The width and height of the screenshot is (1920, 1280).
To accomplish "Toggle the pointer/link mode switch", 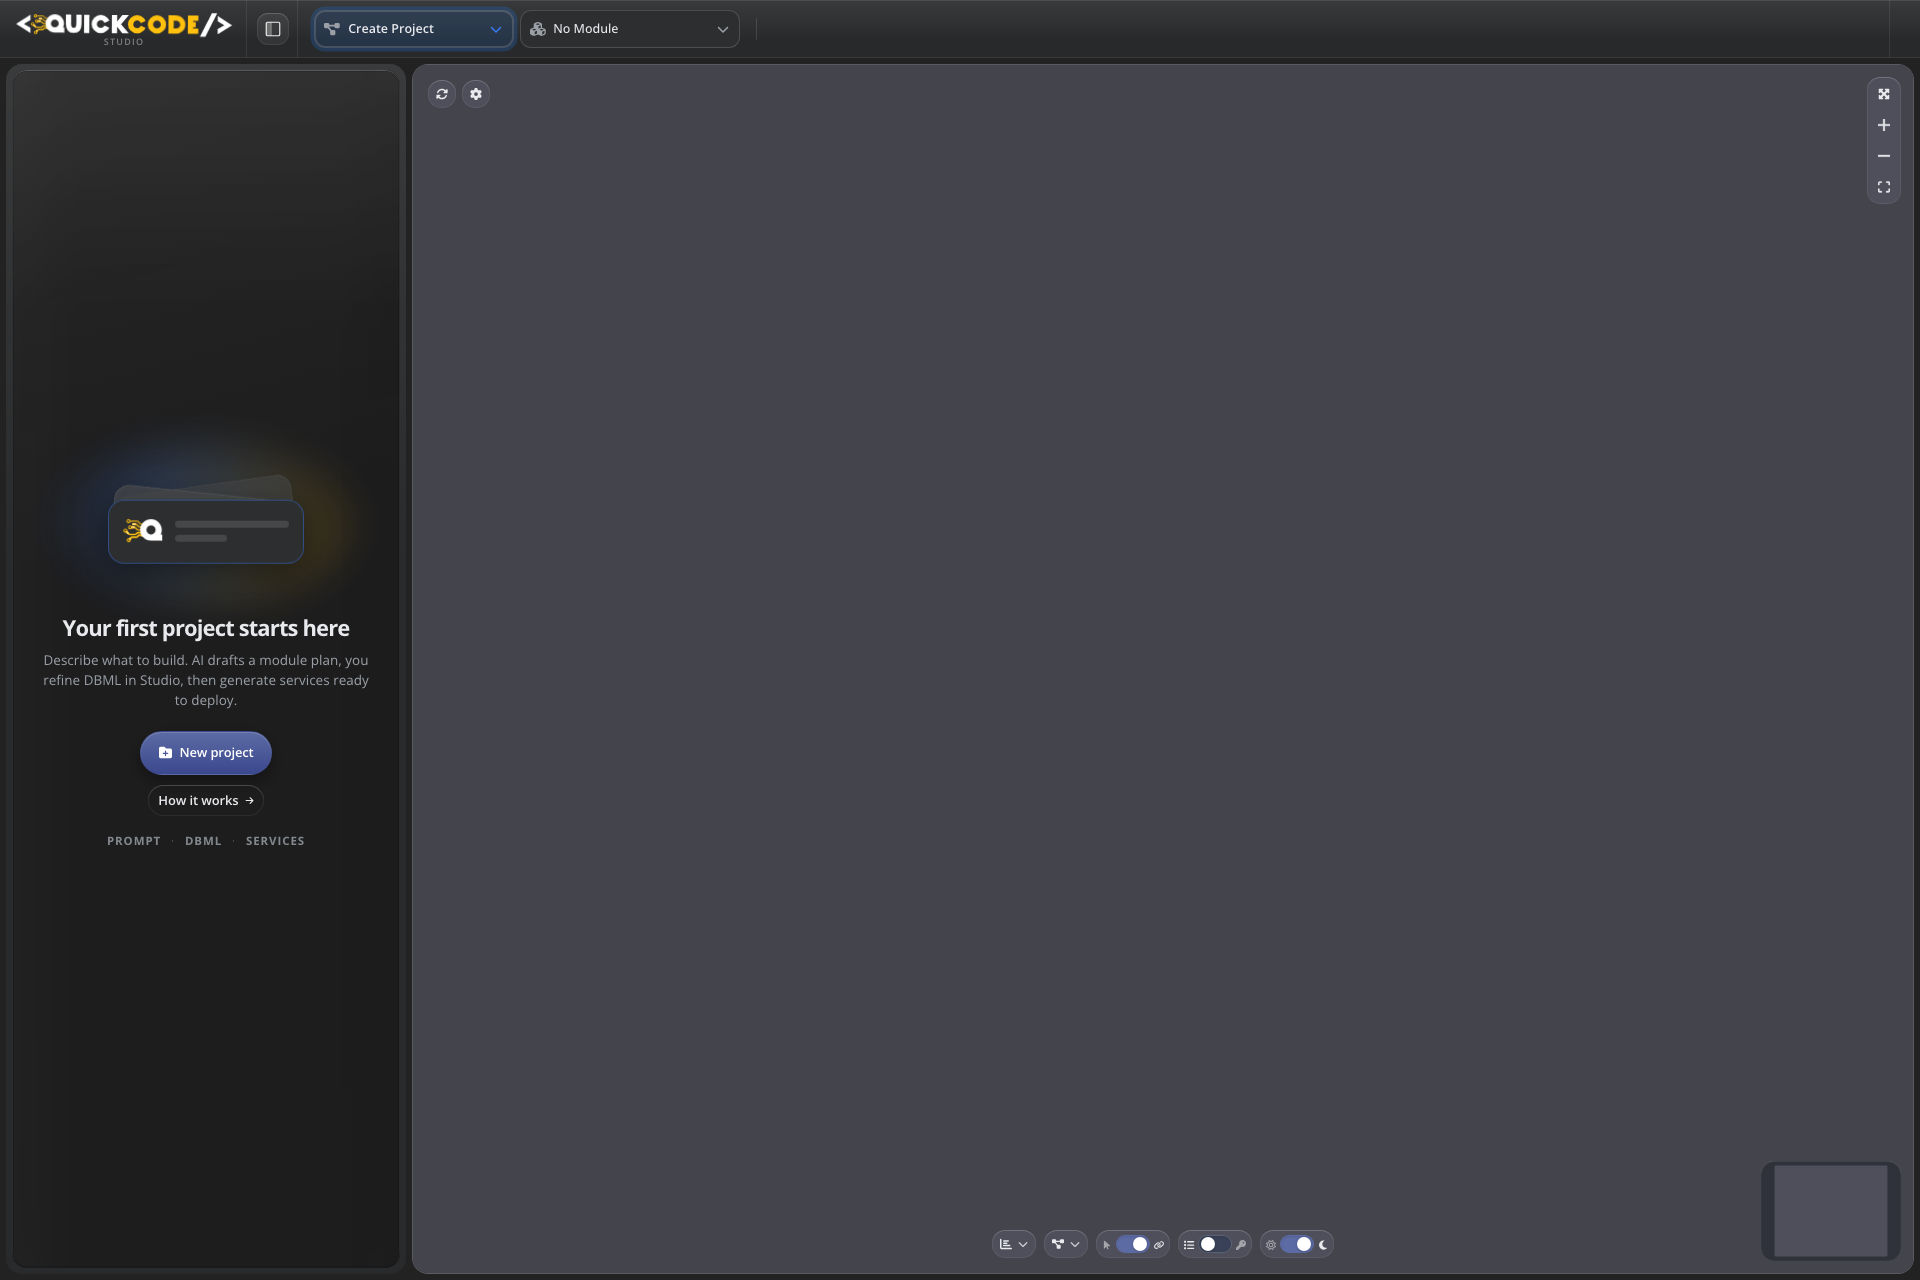I will point(1132,1245).
